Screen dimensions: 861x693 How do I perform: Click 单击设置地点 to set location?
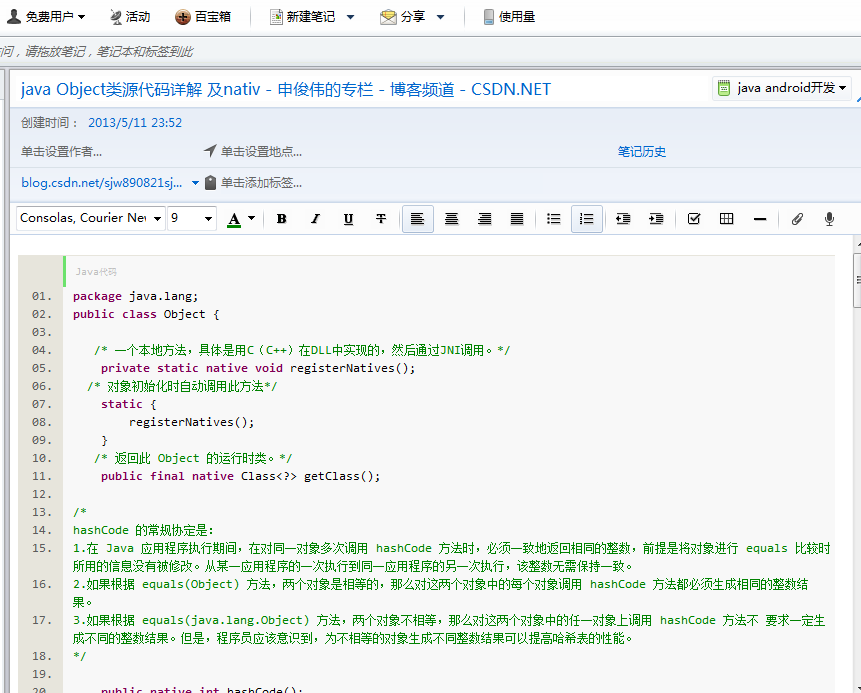(261, 152)
